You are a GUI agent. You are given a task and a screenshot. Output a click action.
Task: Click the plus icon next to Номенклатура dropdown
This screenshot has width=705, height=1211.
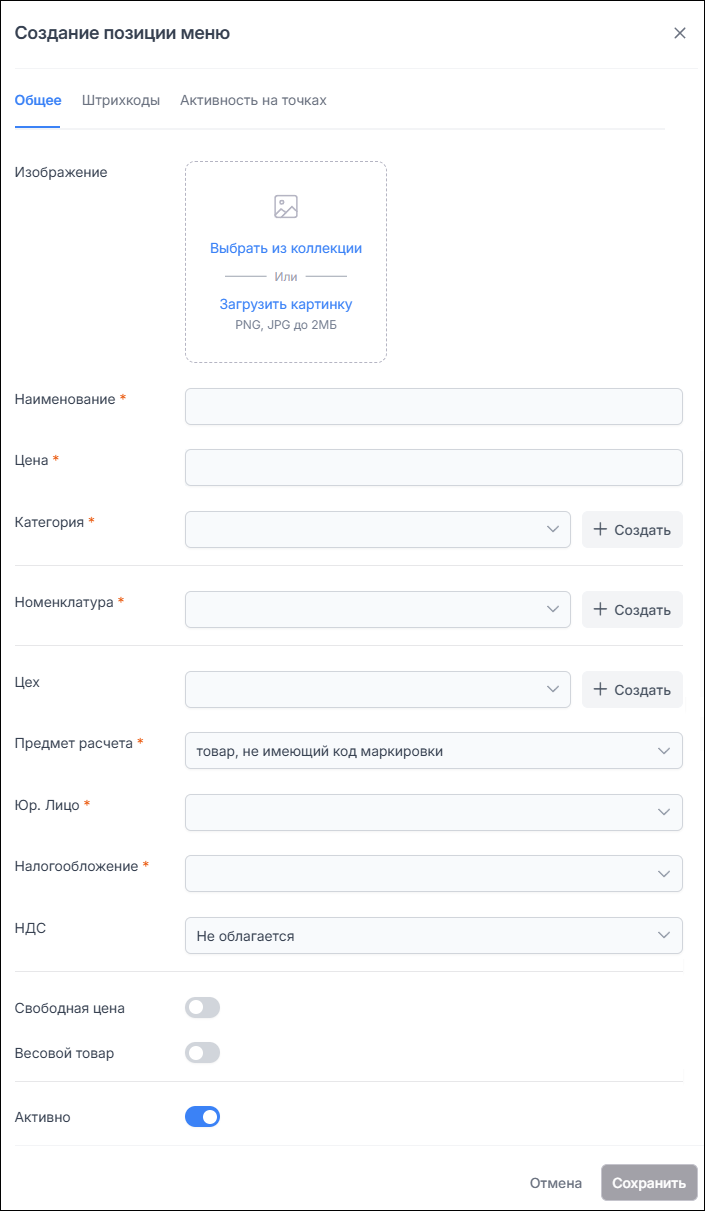600,609
